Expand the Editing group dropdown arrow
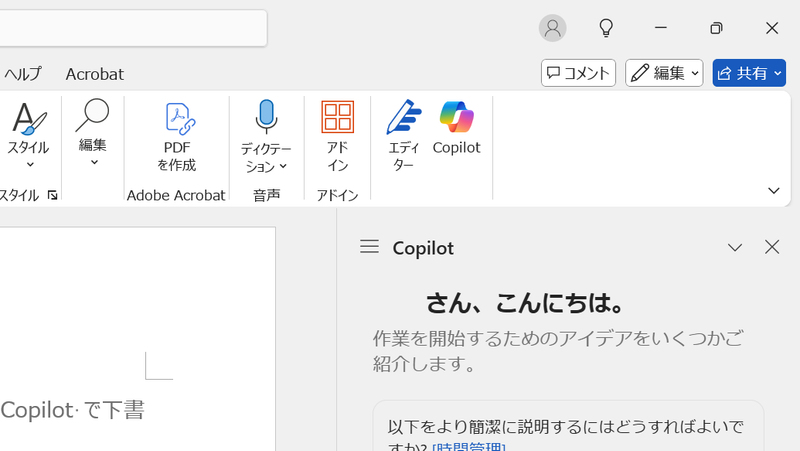The height and width of the screenshot is (451, 800). coord(94,162)
